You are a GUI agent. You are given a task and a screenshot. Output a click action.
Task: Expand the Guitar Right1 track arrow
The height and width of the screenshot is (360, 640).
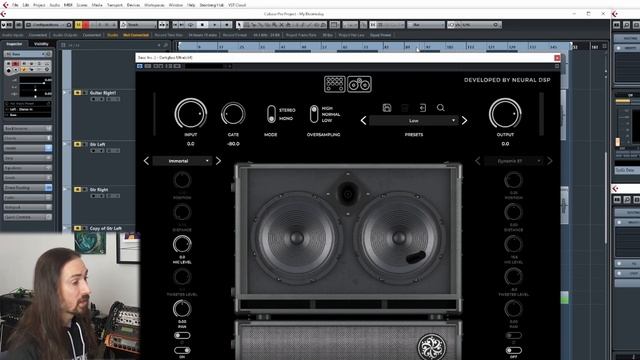[64, 93]
